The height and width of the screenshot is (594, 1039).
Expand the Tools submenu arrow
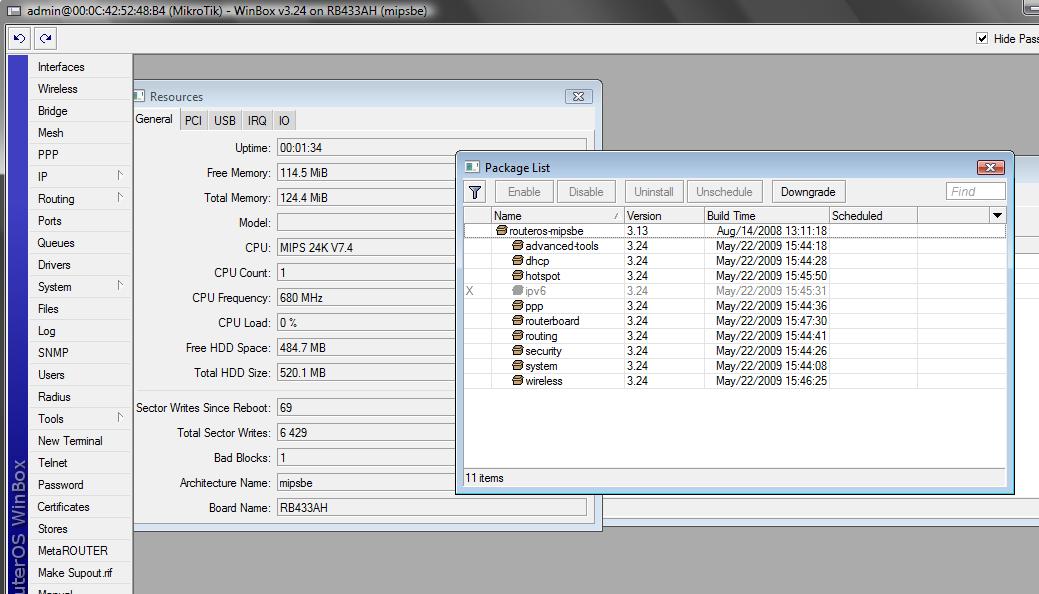(120, 418)
